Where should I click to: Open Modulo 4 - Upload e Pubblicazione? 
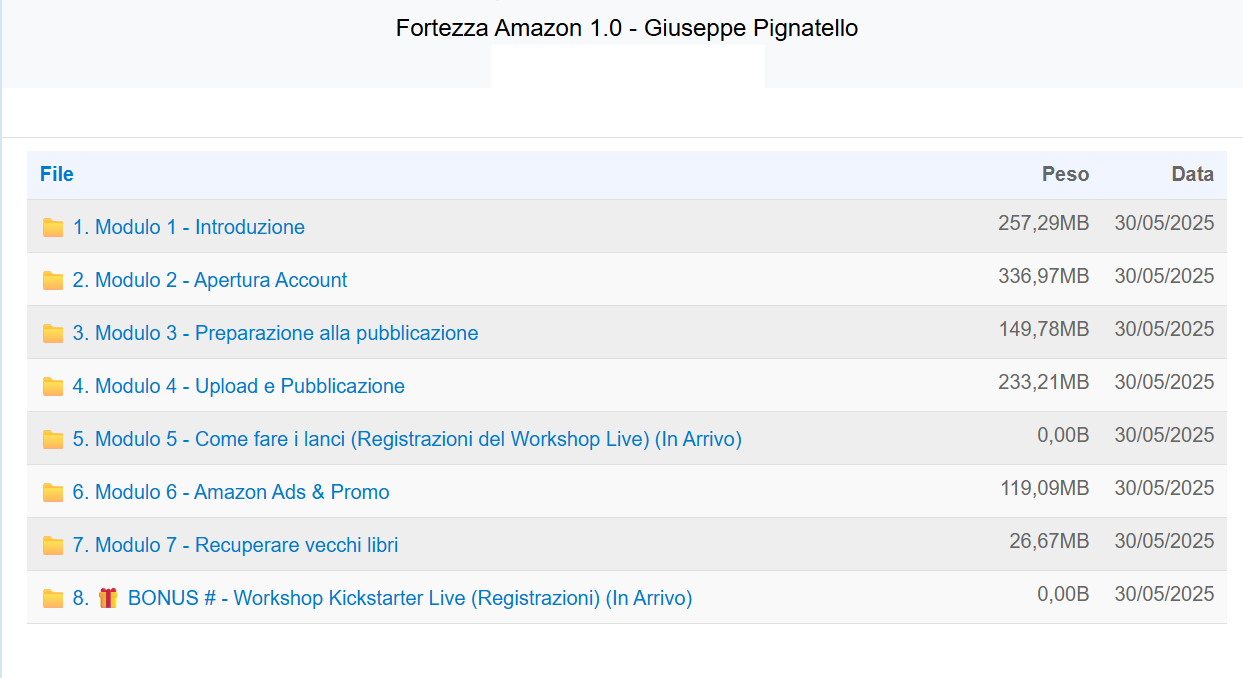[239, 386]
